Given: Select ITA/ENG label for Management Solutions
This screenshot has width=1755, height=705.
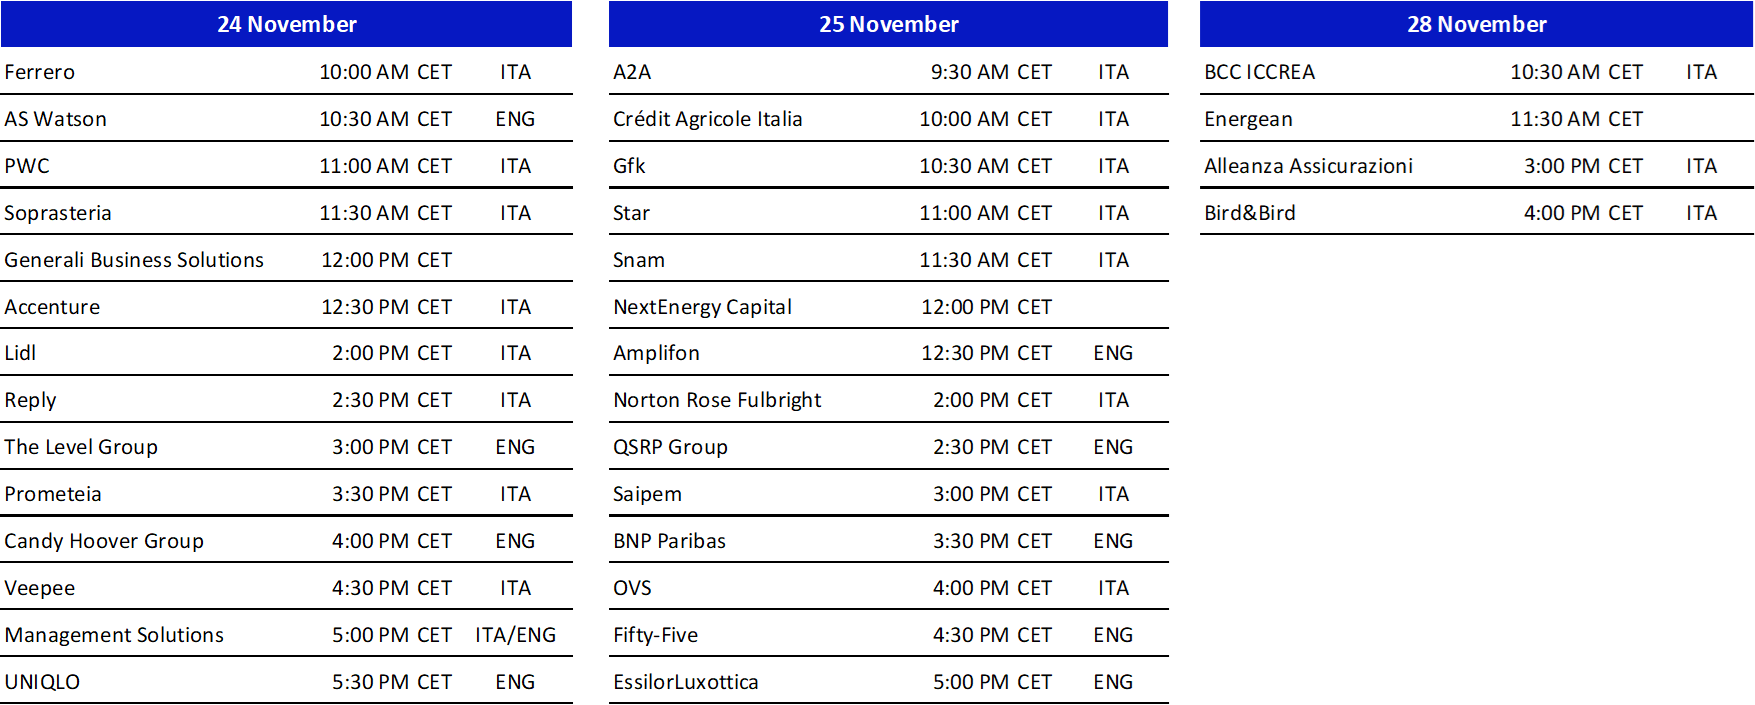Looking at the screenshot, I should tap(516, 635).
